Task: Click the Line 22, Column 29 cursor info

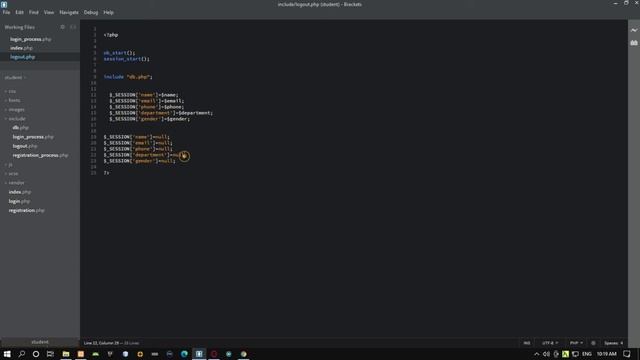Action: pos(102,343)
